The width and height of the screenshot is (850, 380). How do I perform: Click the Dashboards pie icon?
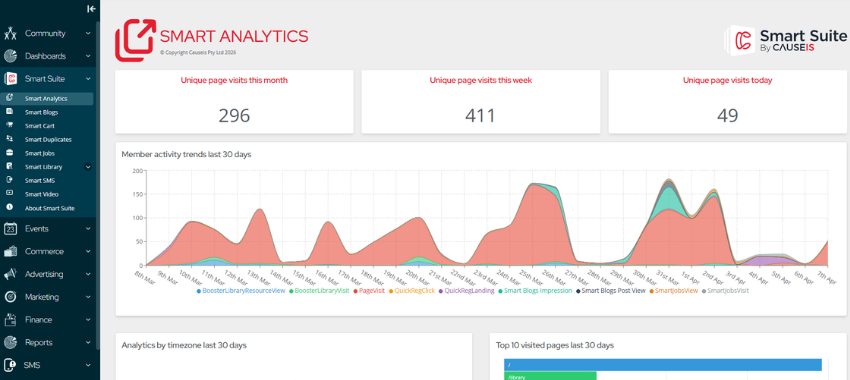(x=10, y=56)
